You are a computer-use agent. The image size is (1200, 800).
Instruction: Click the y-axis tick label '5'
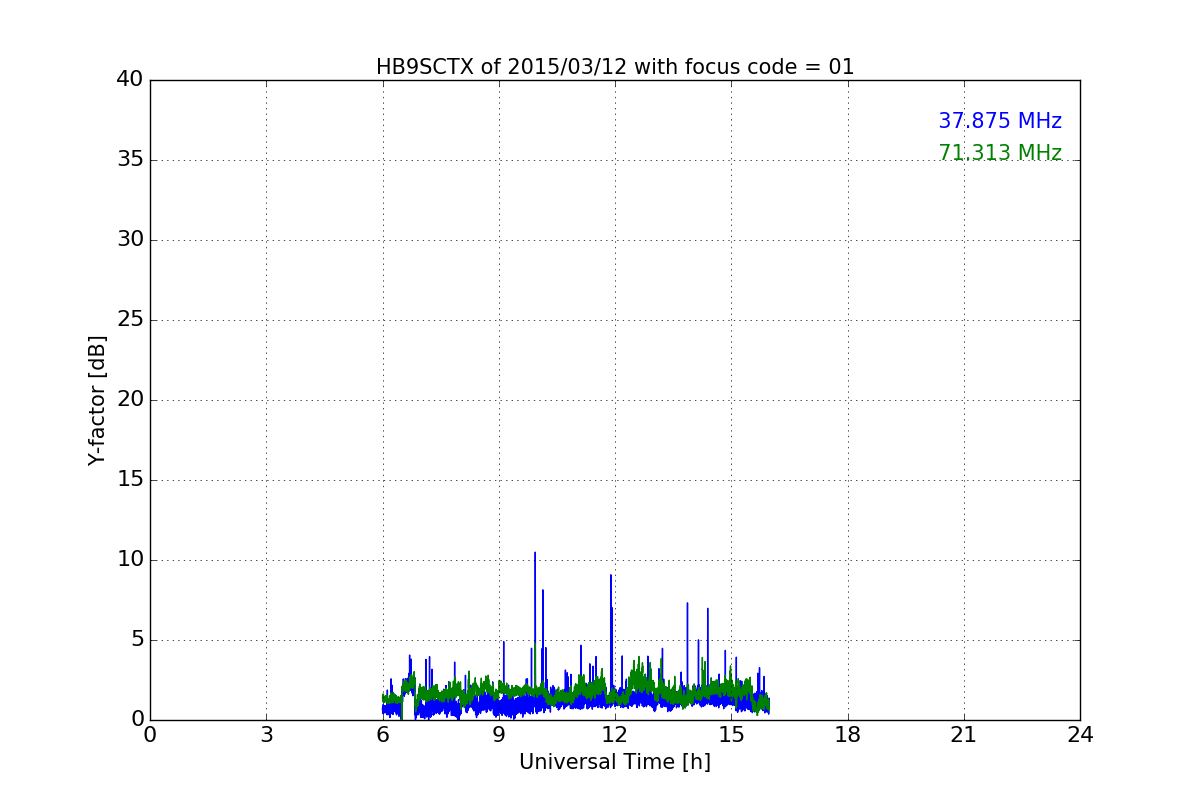click(137, 640)
